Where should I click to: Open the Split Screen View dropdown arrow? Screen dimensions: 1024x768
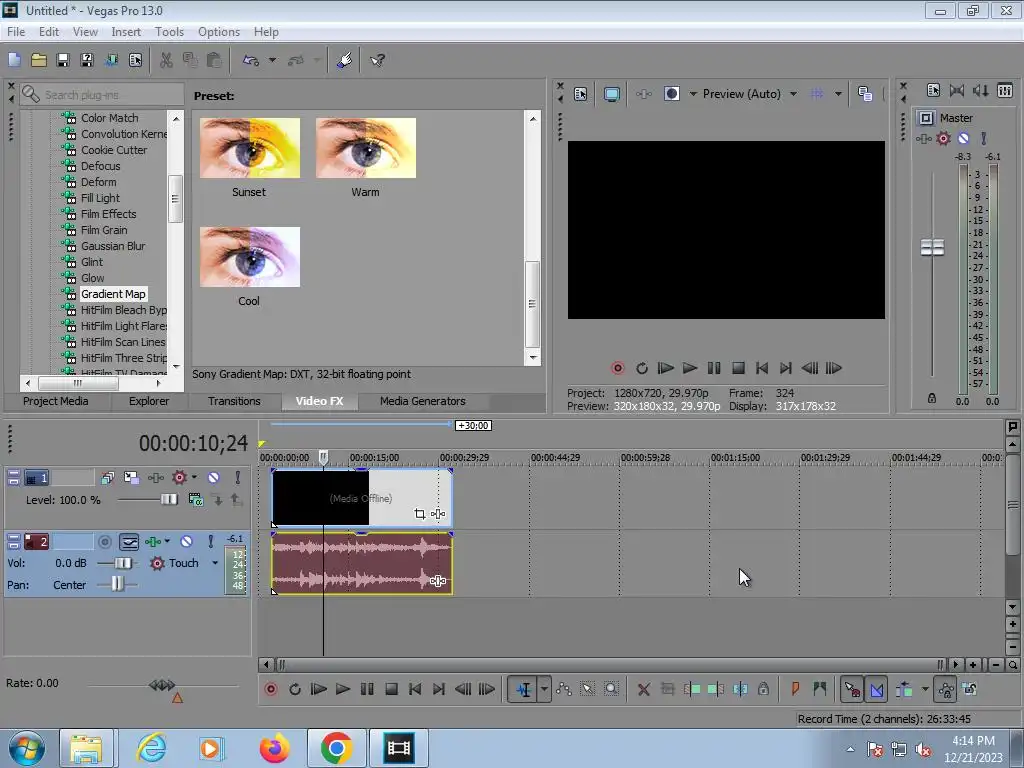coord(693,94)
